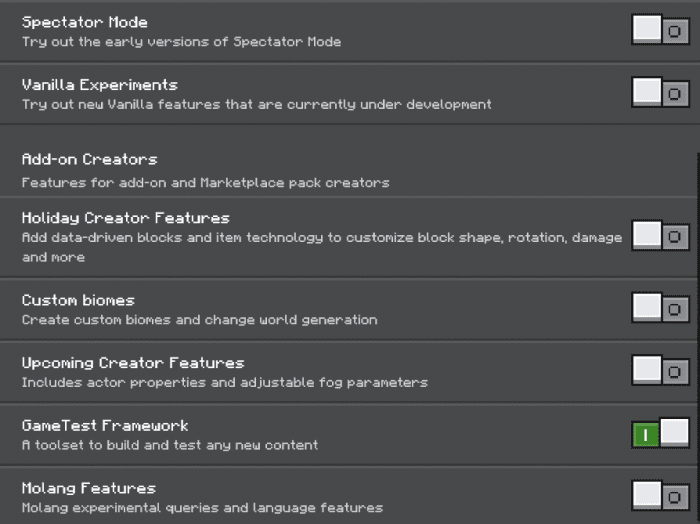The height and width of the screenshot is (524, 700).
Task: Select the Vanilla Experiments option label
Action: [100, 85]
